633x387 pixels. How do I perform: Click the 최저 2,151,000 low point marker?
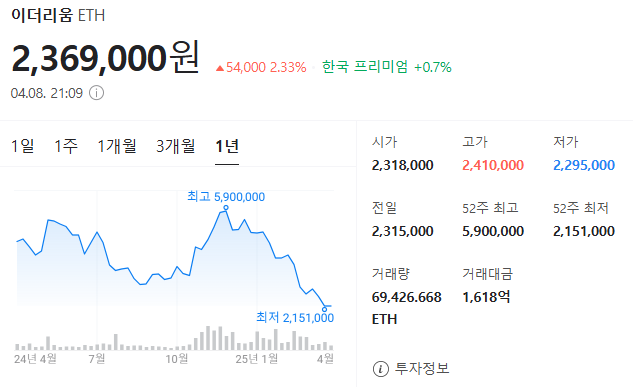[324, 309]
